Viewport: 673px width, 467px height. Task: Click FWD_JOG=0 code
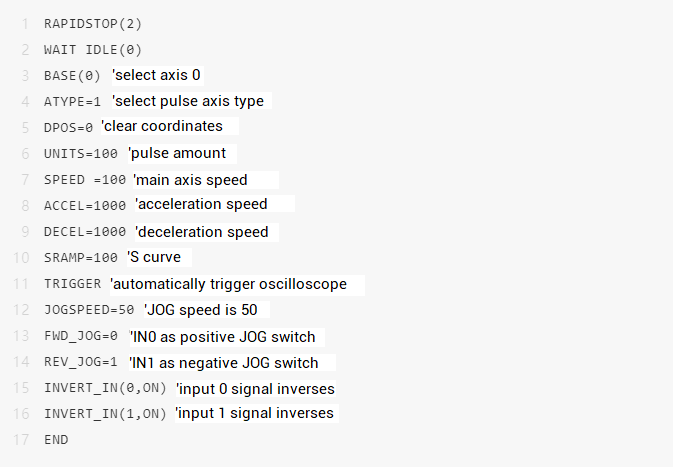pyautogui.click(x=81, y=336)
